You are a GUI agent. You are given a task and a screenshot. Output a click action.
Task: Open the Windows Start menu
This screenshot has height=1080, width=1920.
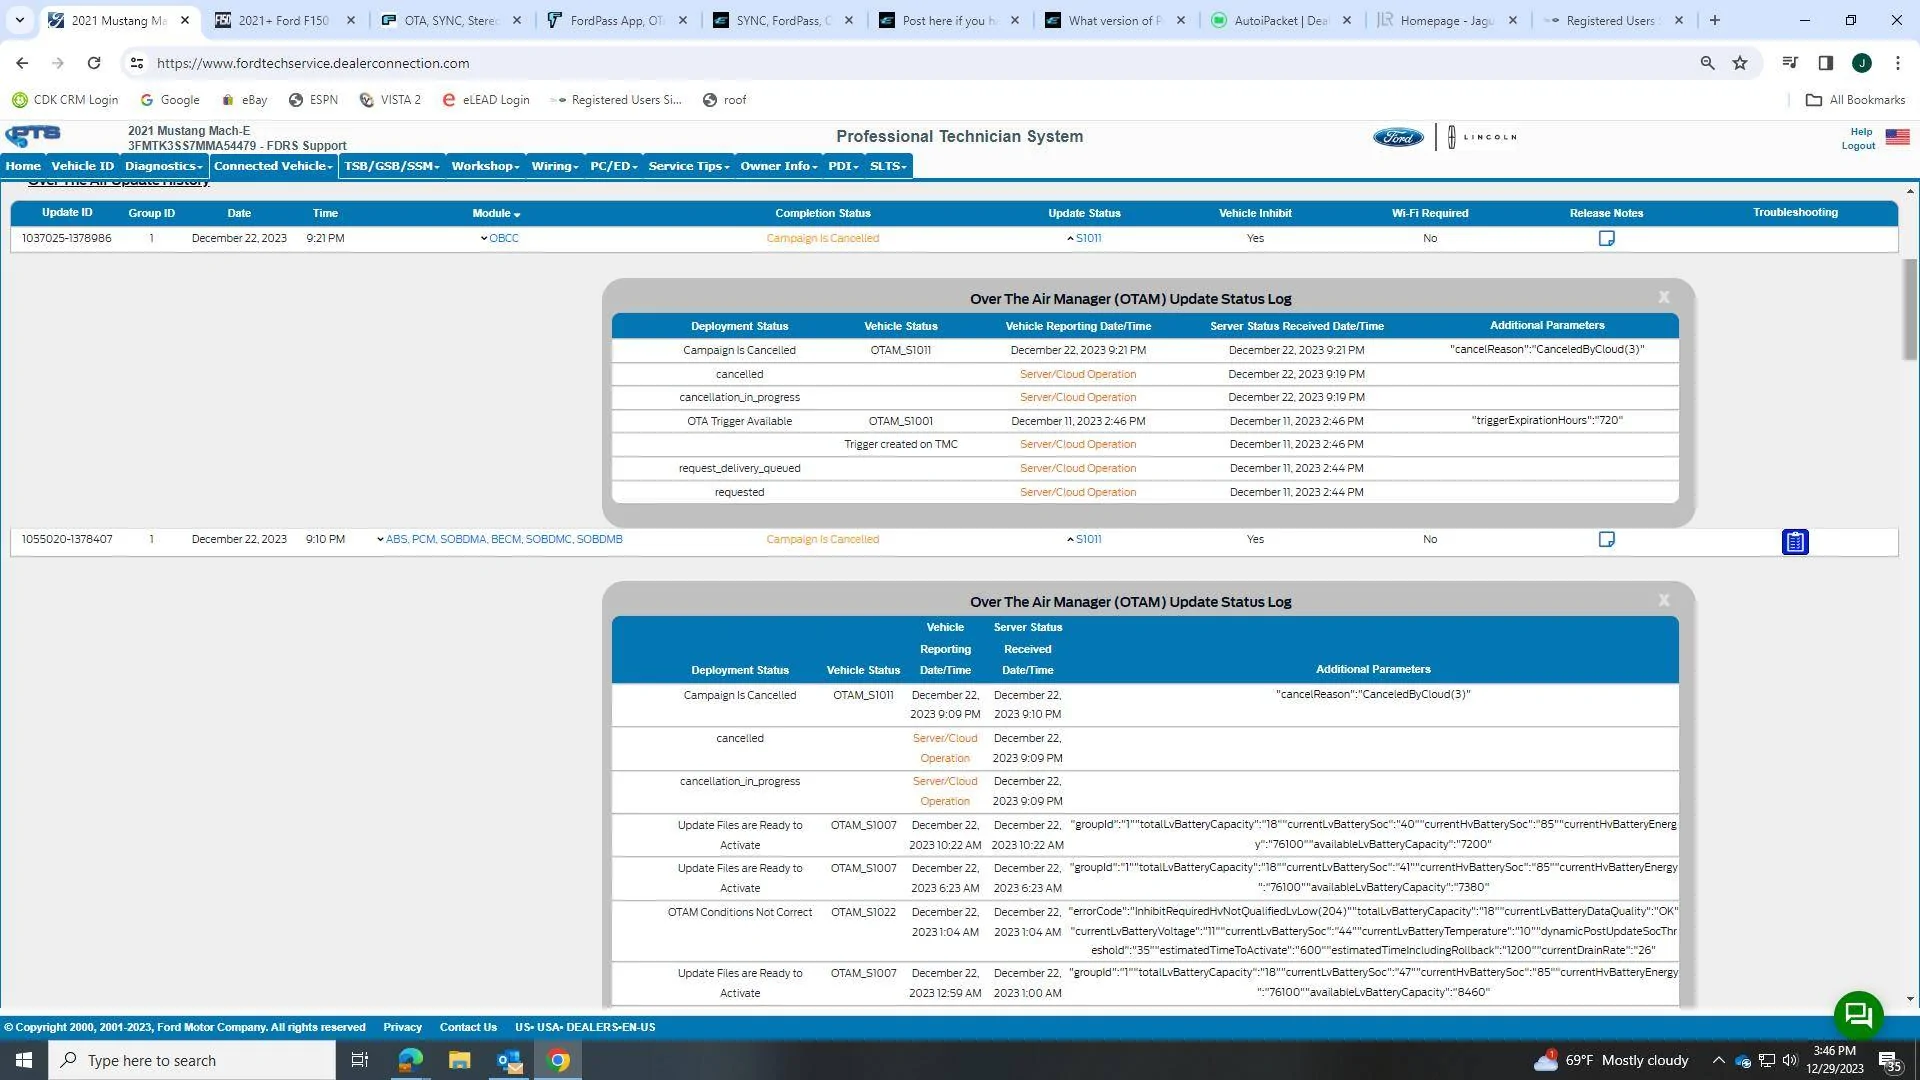(24, 1060)
